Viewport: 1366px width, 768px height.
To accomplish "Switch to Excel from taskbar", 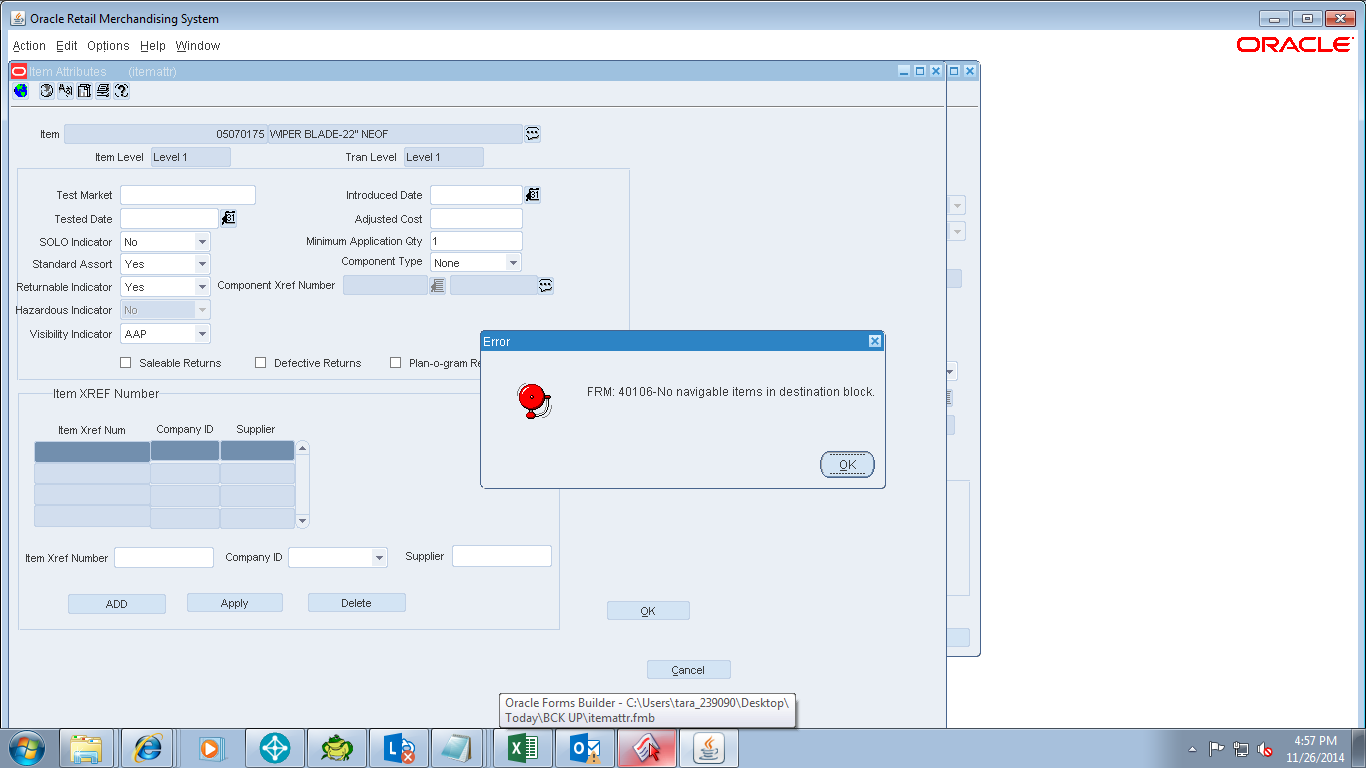I will click(523, 748).
